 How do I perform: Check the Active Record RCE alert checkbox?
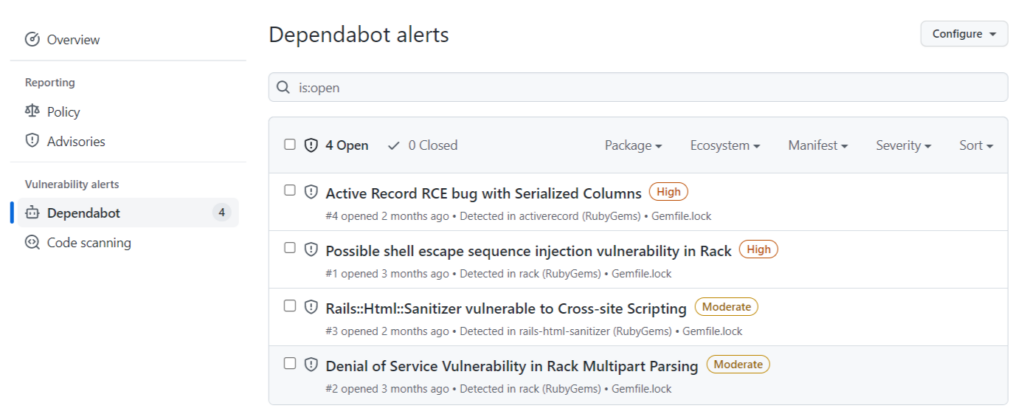[x=290, y=190]
